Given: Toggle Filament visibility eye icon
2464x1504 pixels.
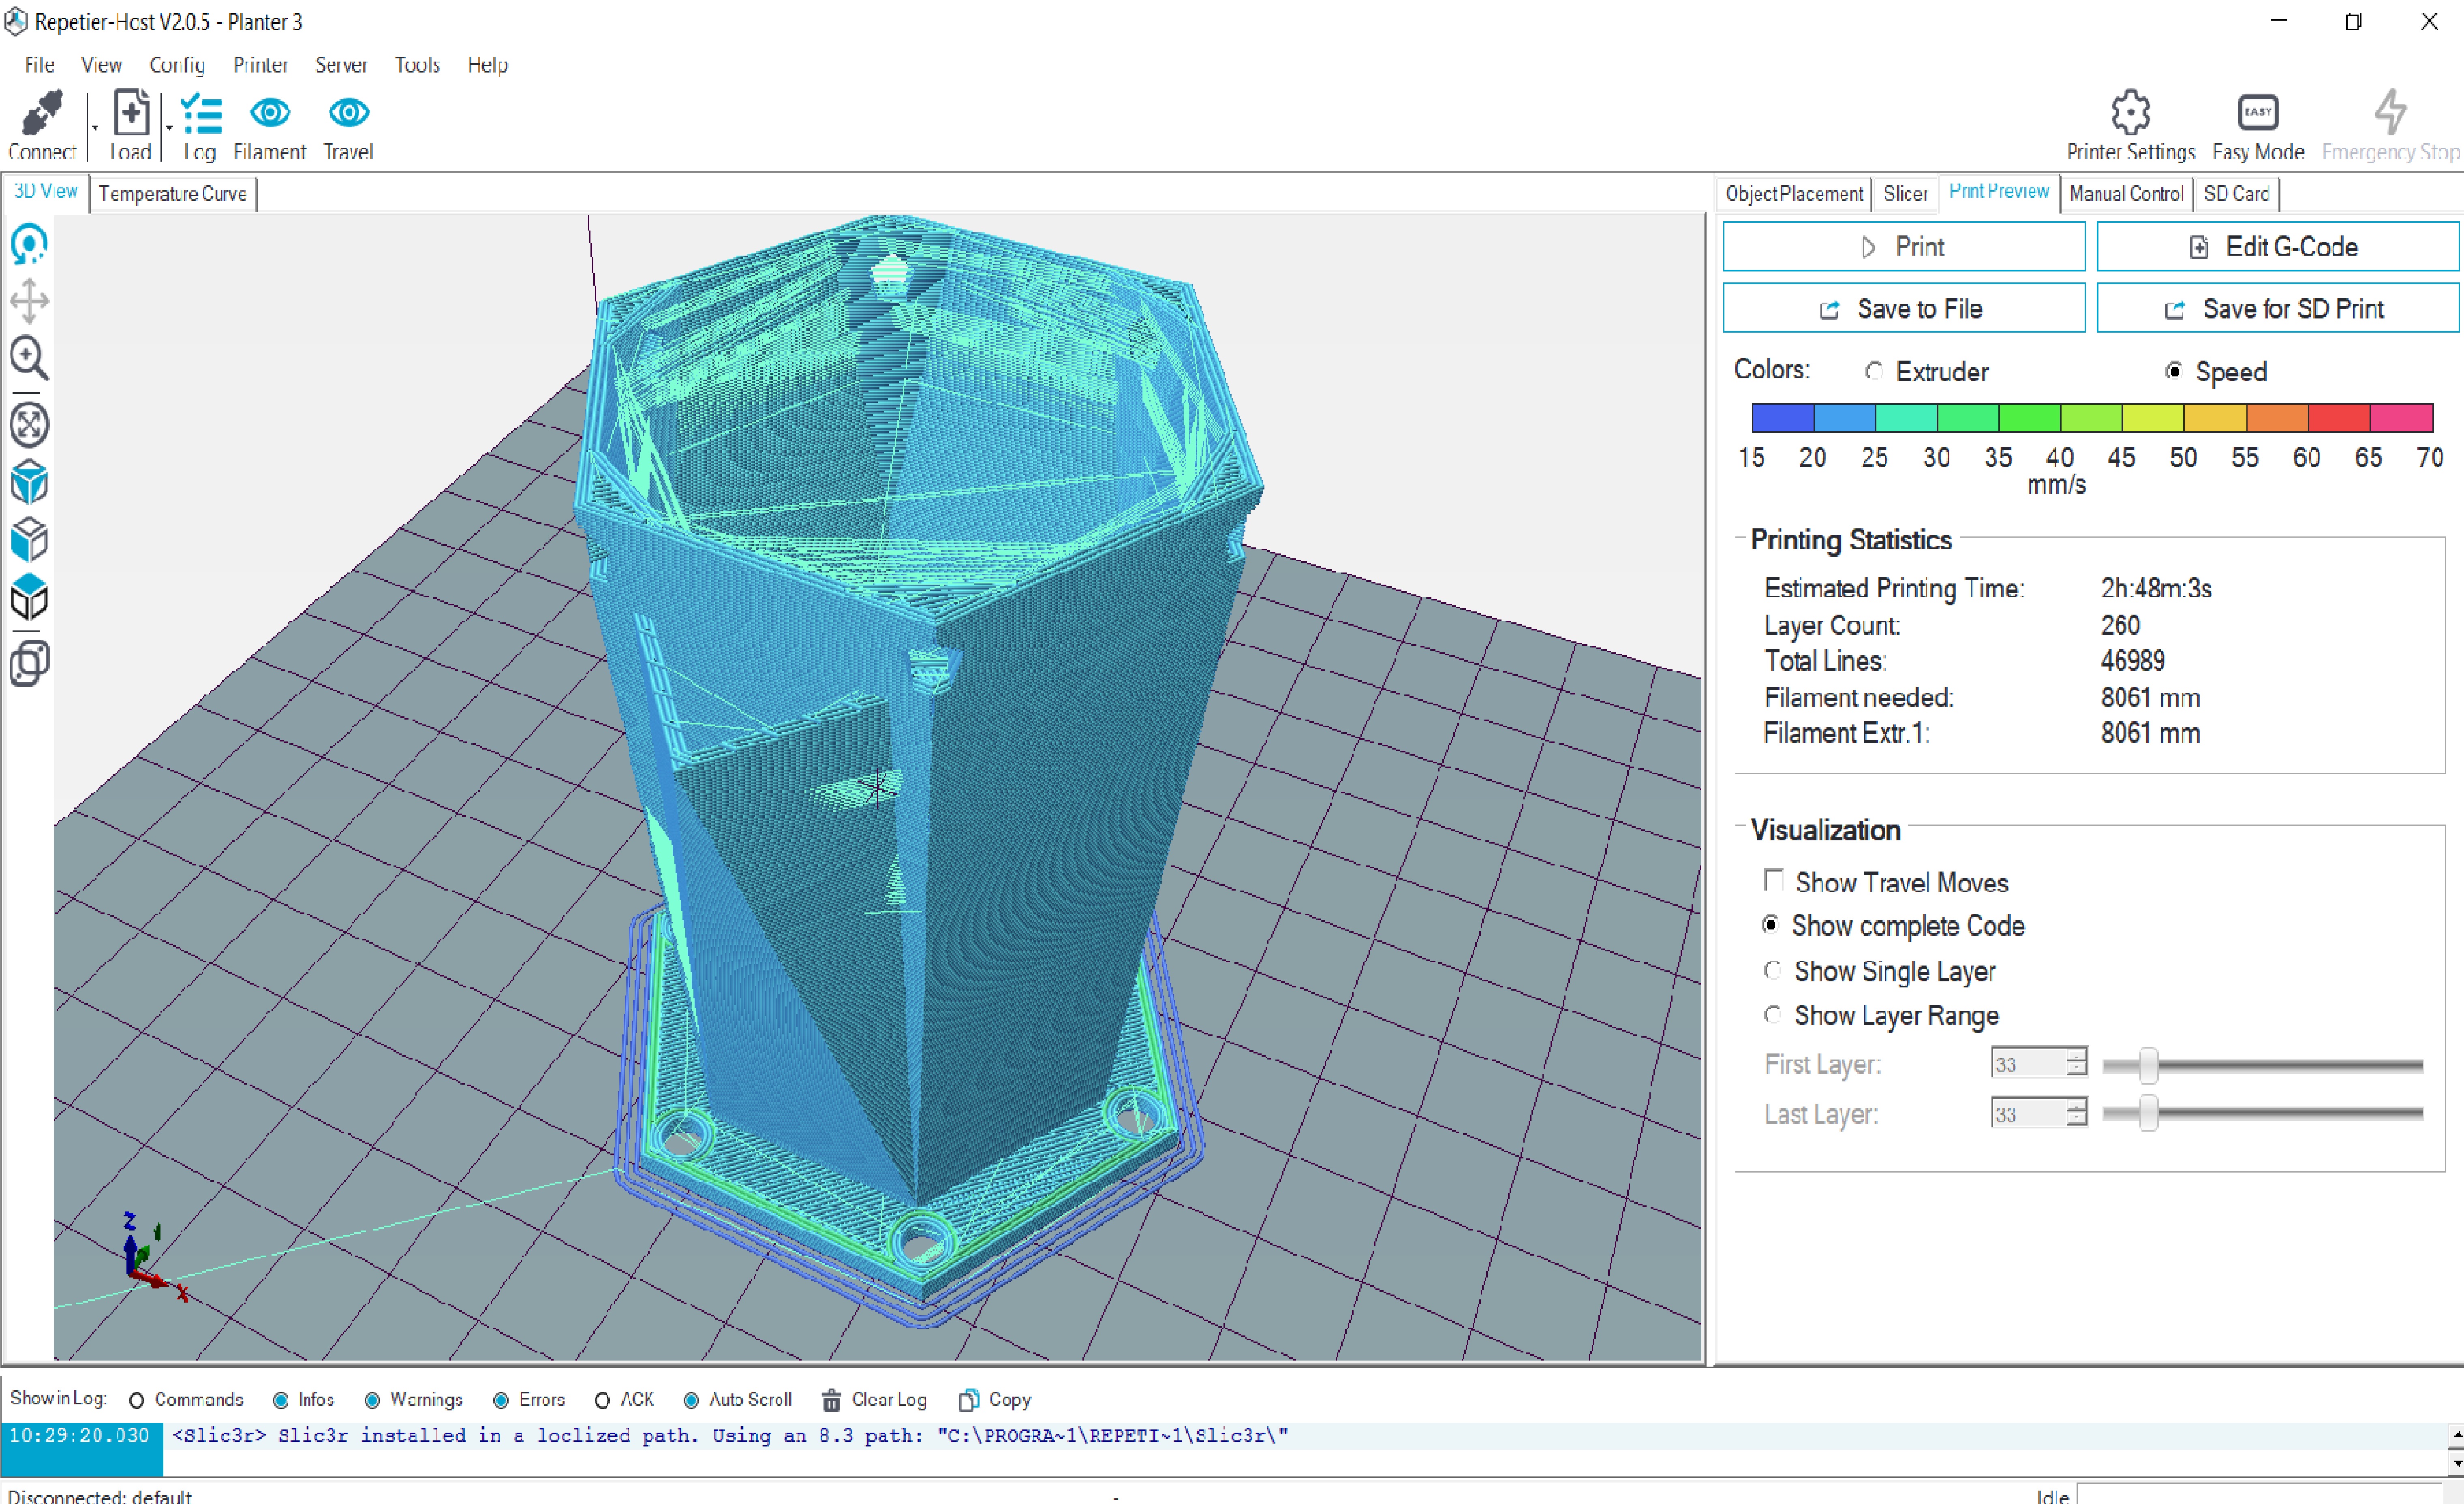Looking at the screenshot, I should click(x=270, y=113).
